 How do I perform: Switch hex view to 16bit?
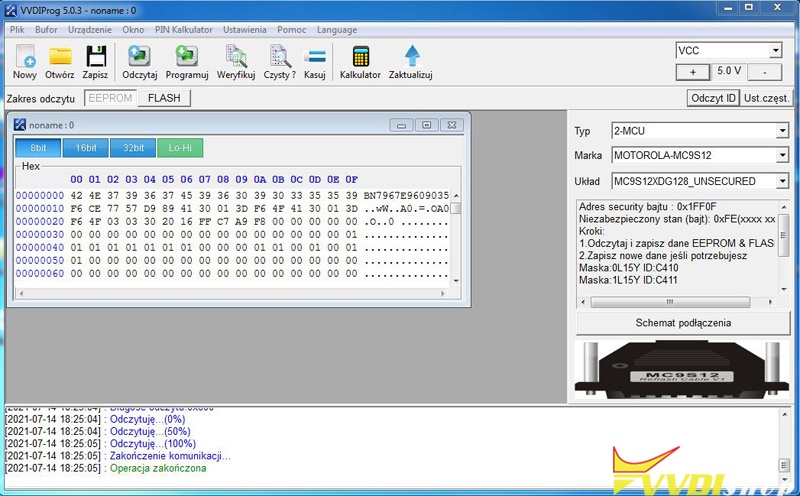[x=85, y=148]
